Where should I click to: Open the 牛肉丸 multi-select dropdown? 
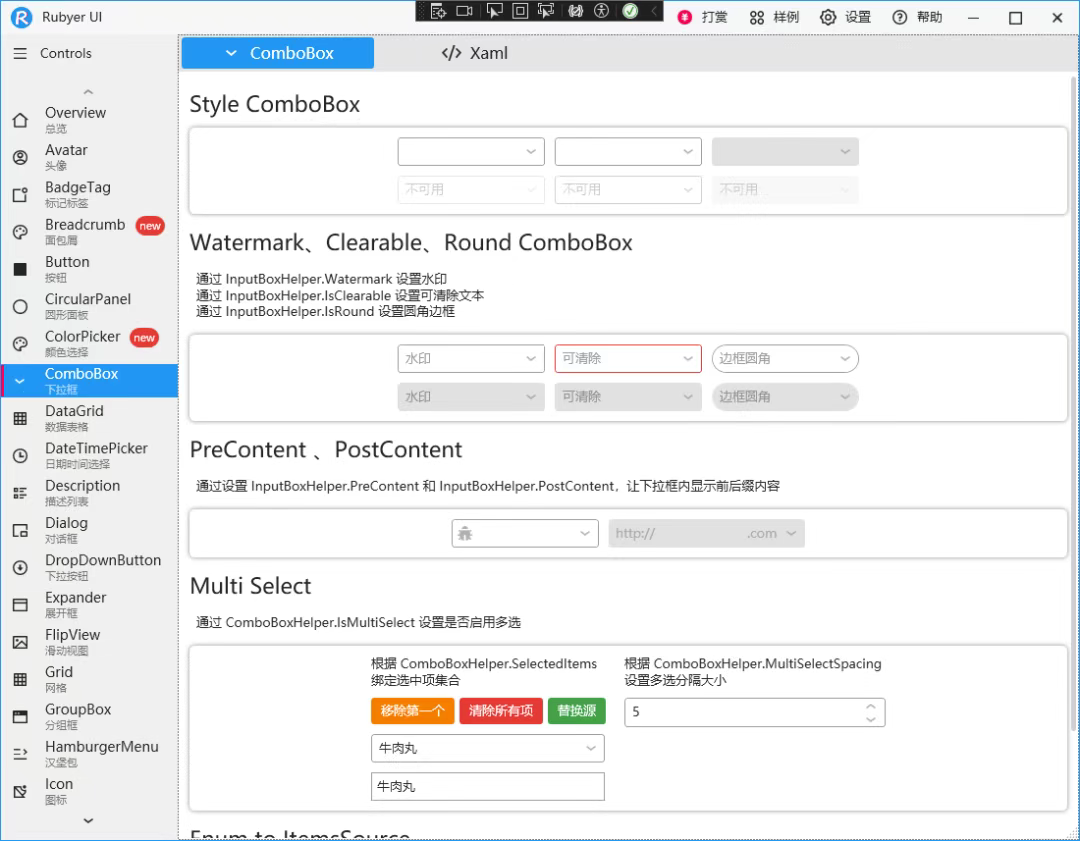coord(488,748)
